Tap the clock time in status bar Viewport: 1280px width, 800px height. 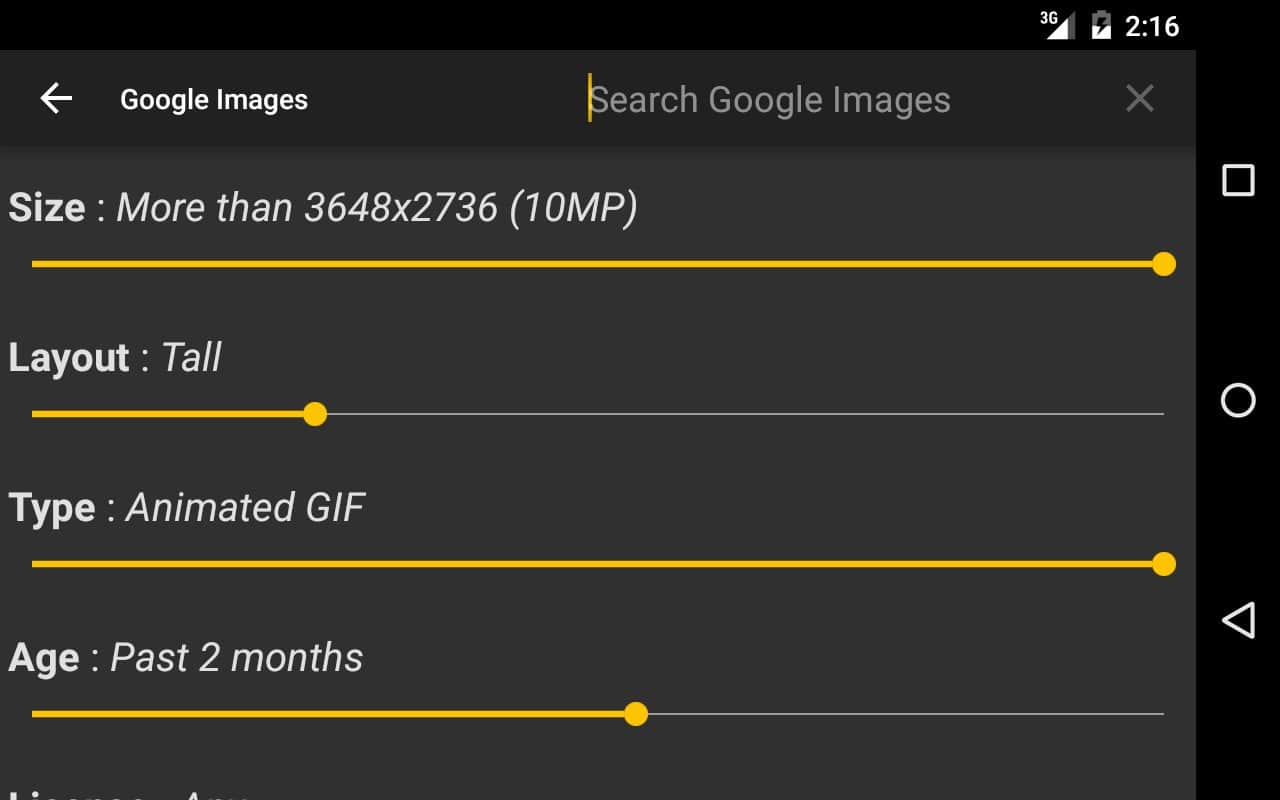[x=1152, y=26]
